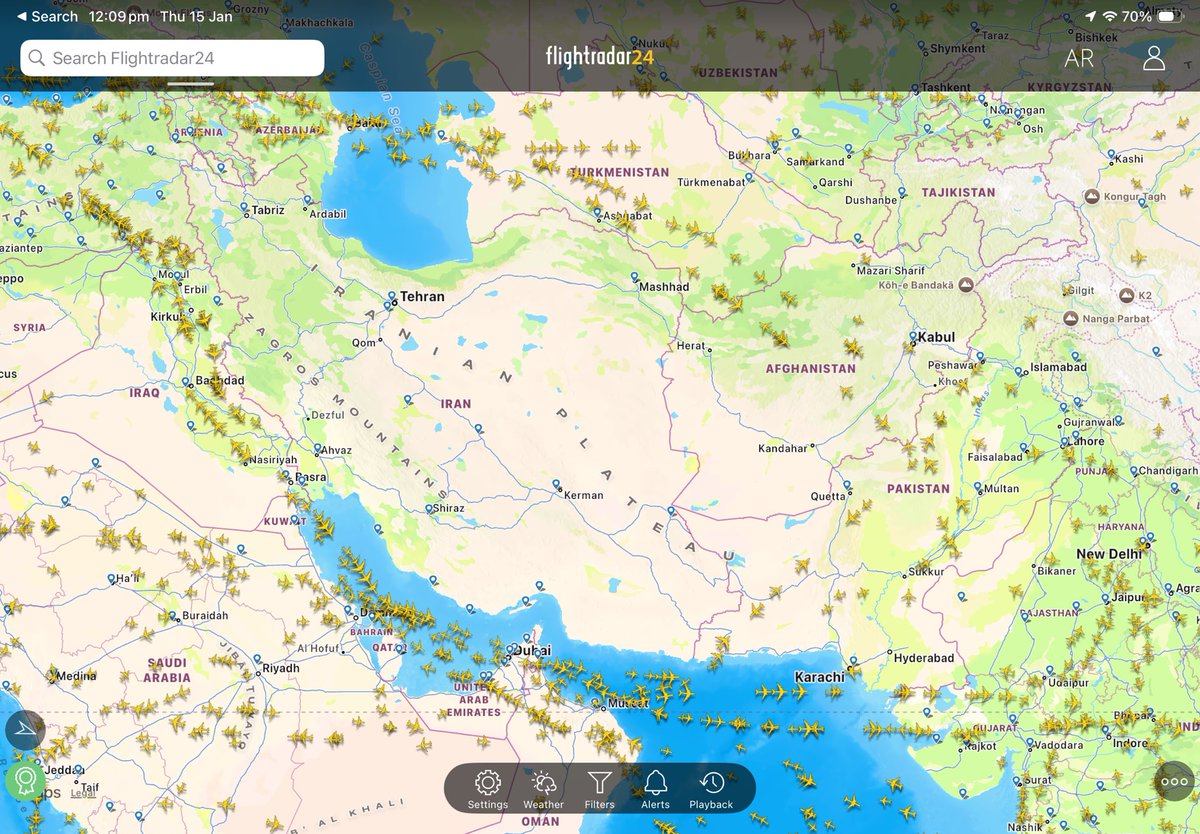Tap the grabber handle below search field
The width and height of the screenshot is (1200, 834).
point(190,83)
